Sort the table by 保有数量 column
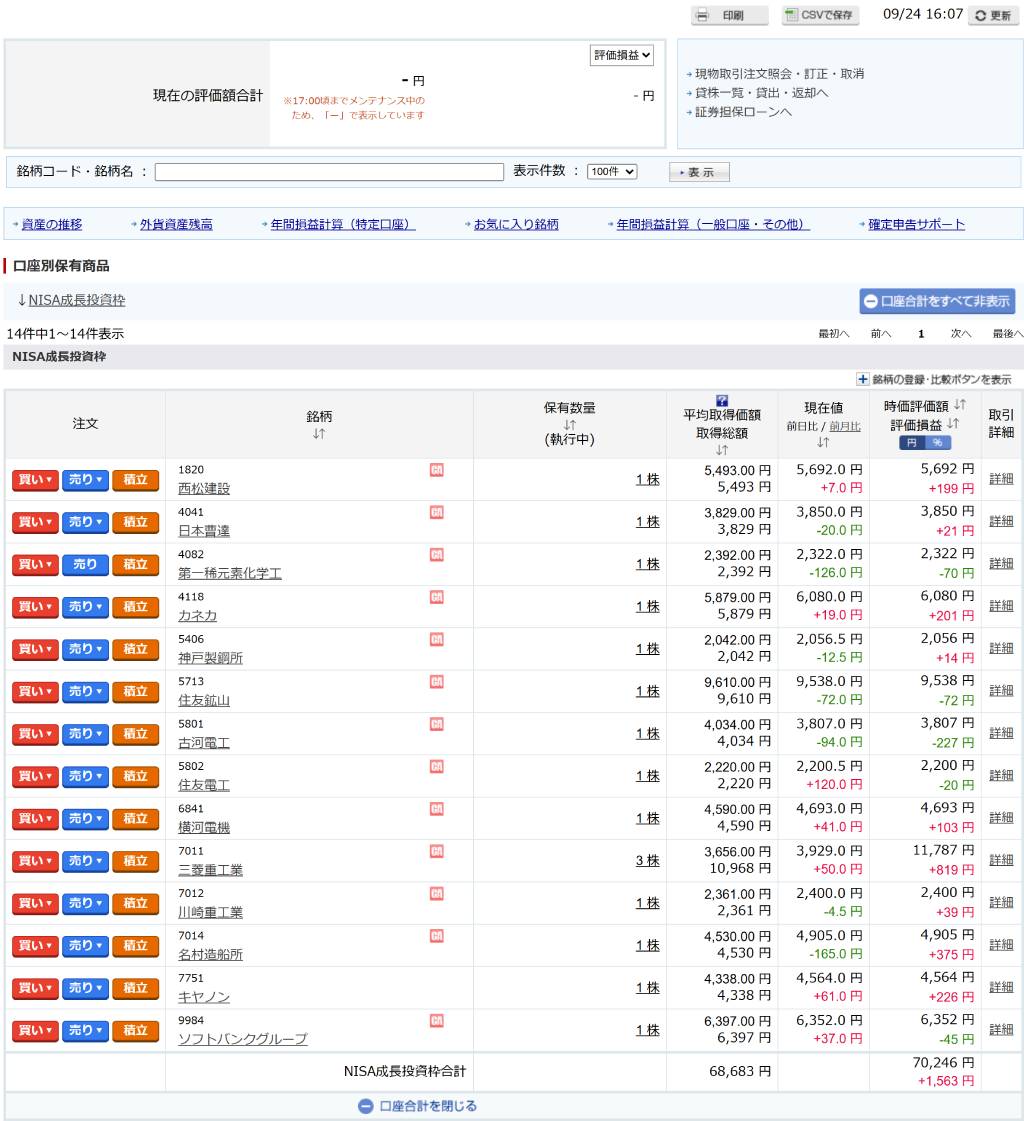Screen dimensions: 1024x1121 [x=569, y=425]
